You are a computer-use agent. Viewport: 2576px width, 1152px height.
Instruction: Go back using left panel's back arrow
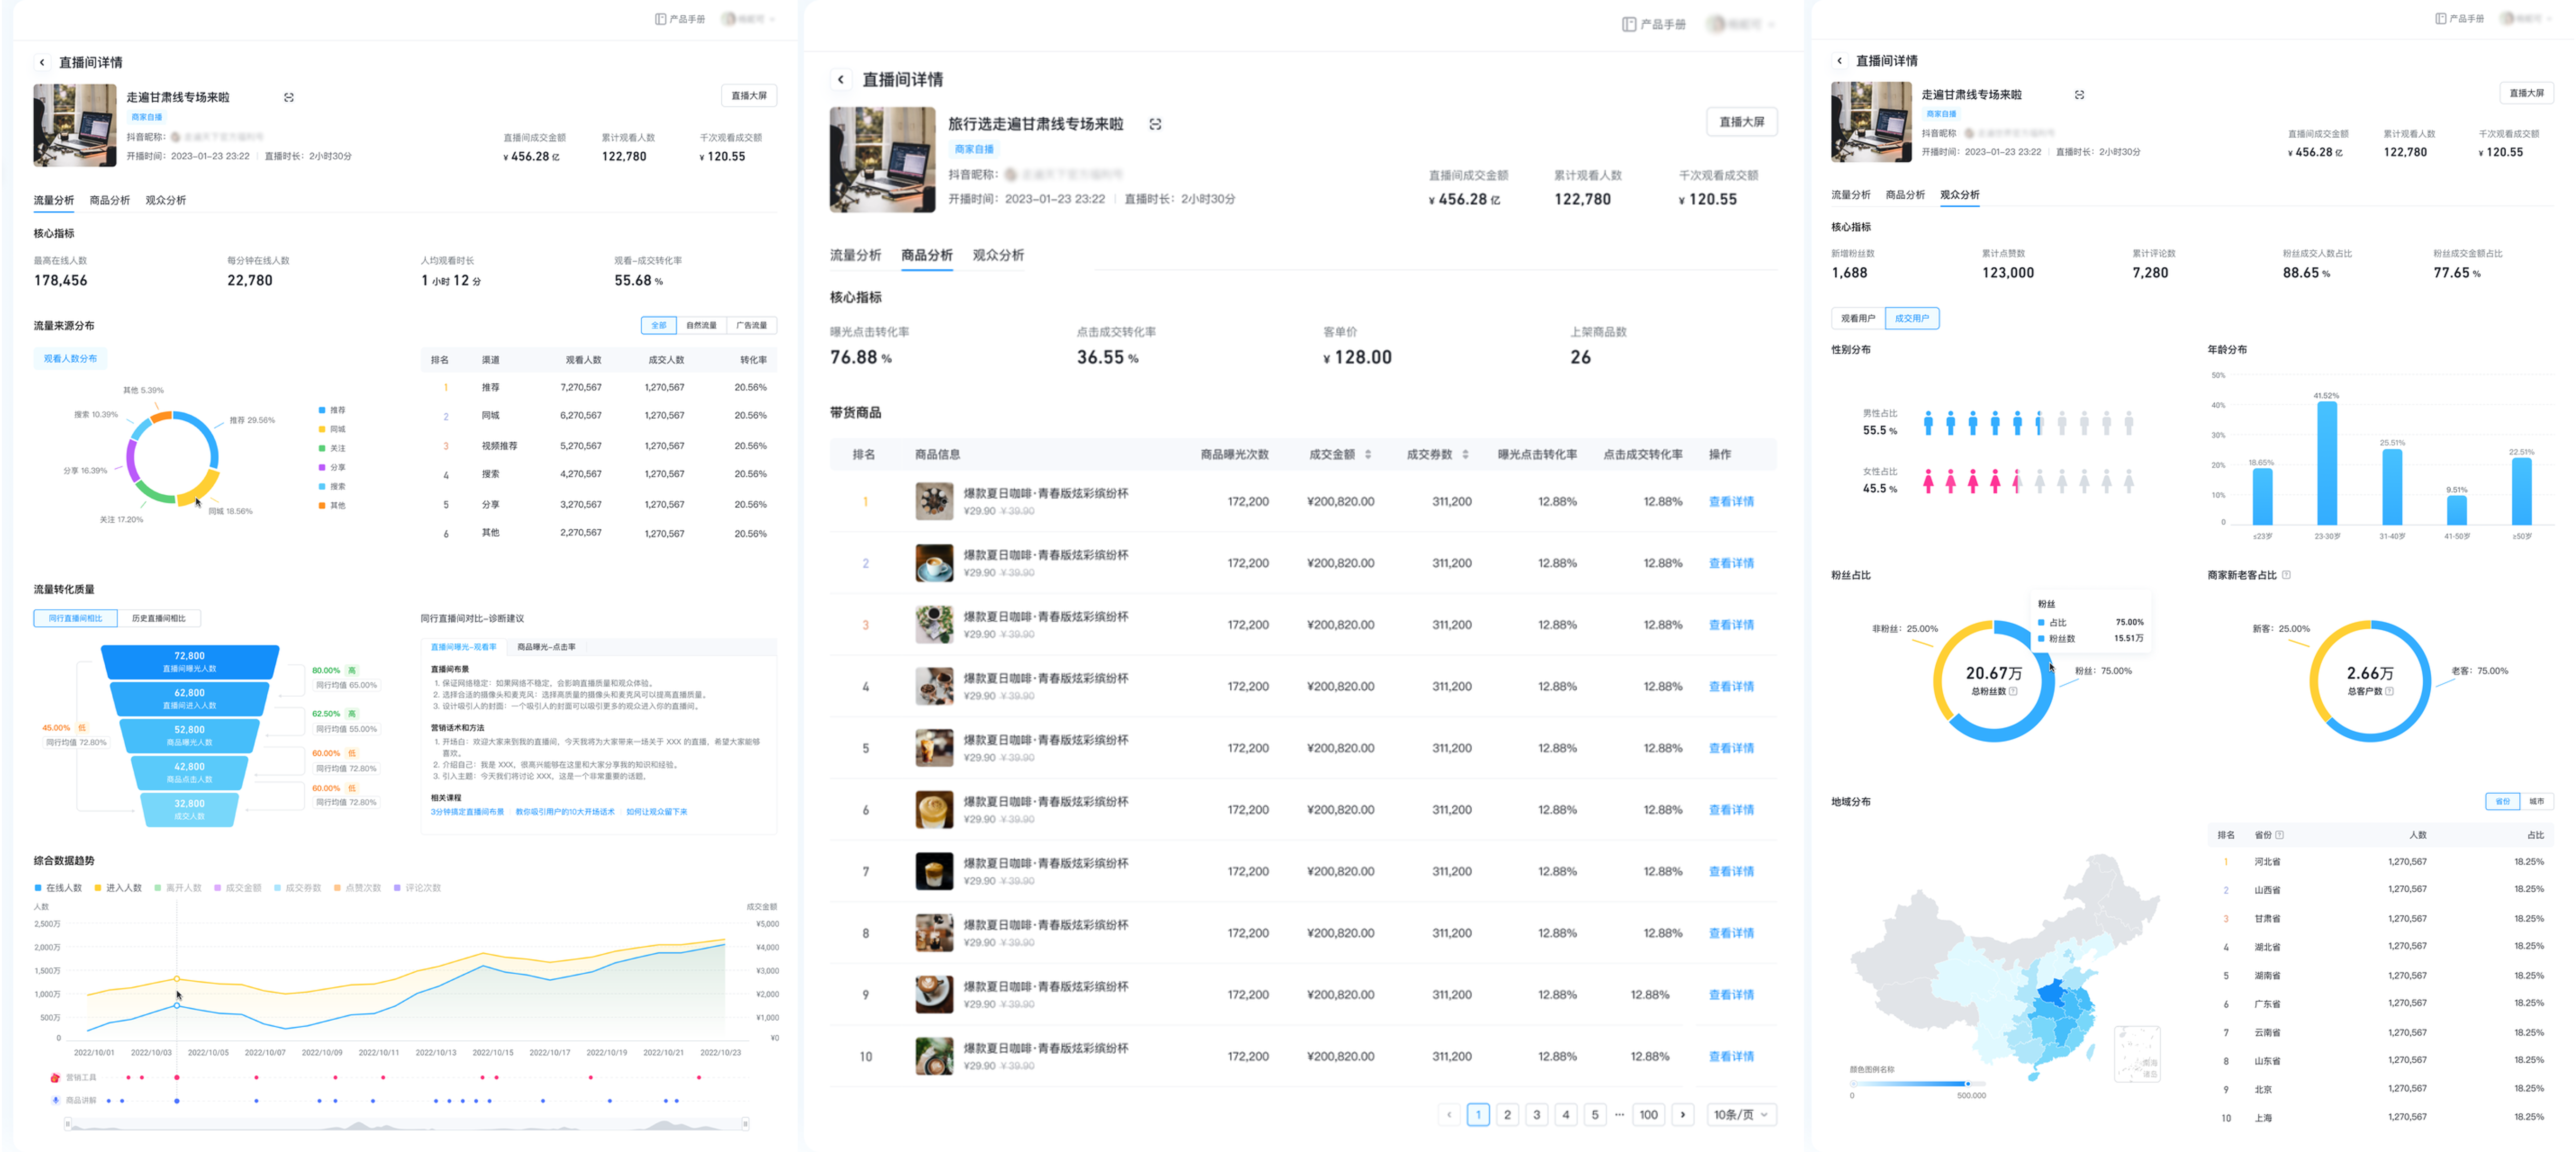pos(42,62)
